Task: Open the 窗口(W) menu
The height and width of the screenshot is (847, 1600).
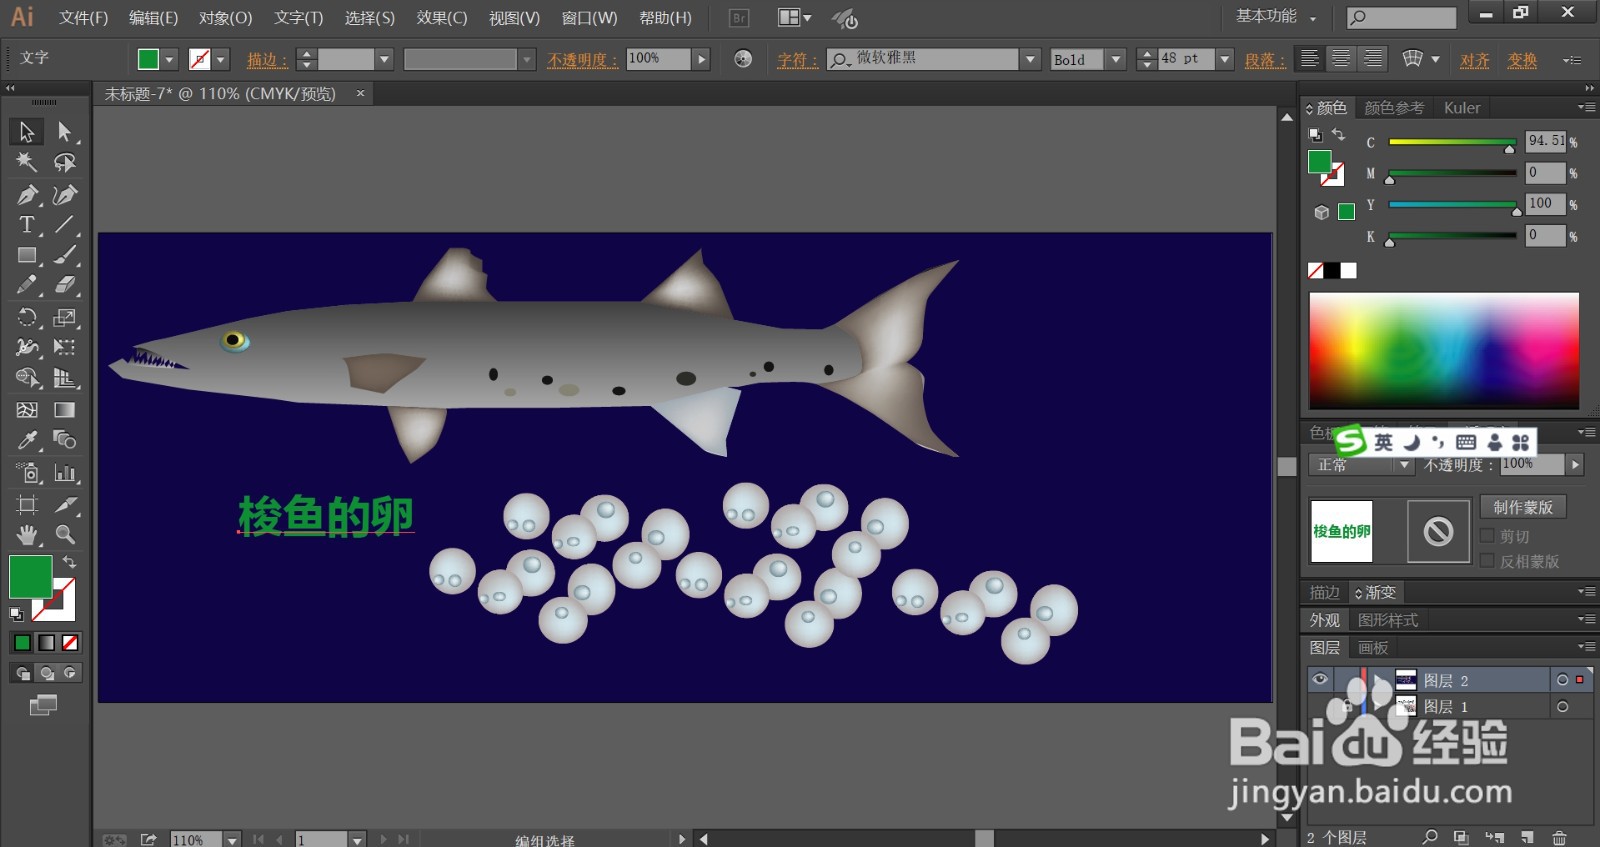Action: (x=589, y=18)
